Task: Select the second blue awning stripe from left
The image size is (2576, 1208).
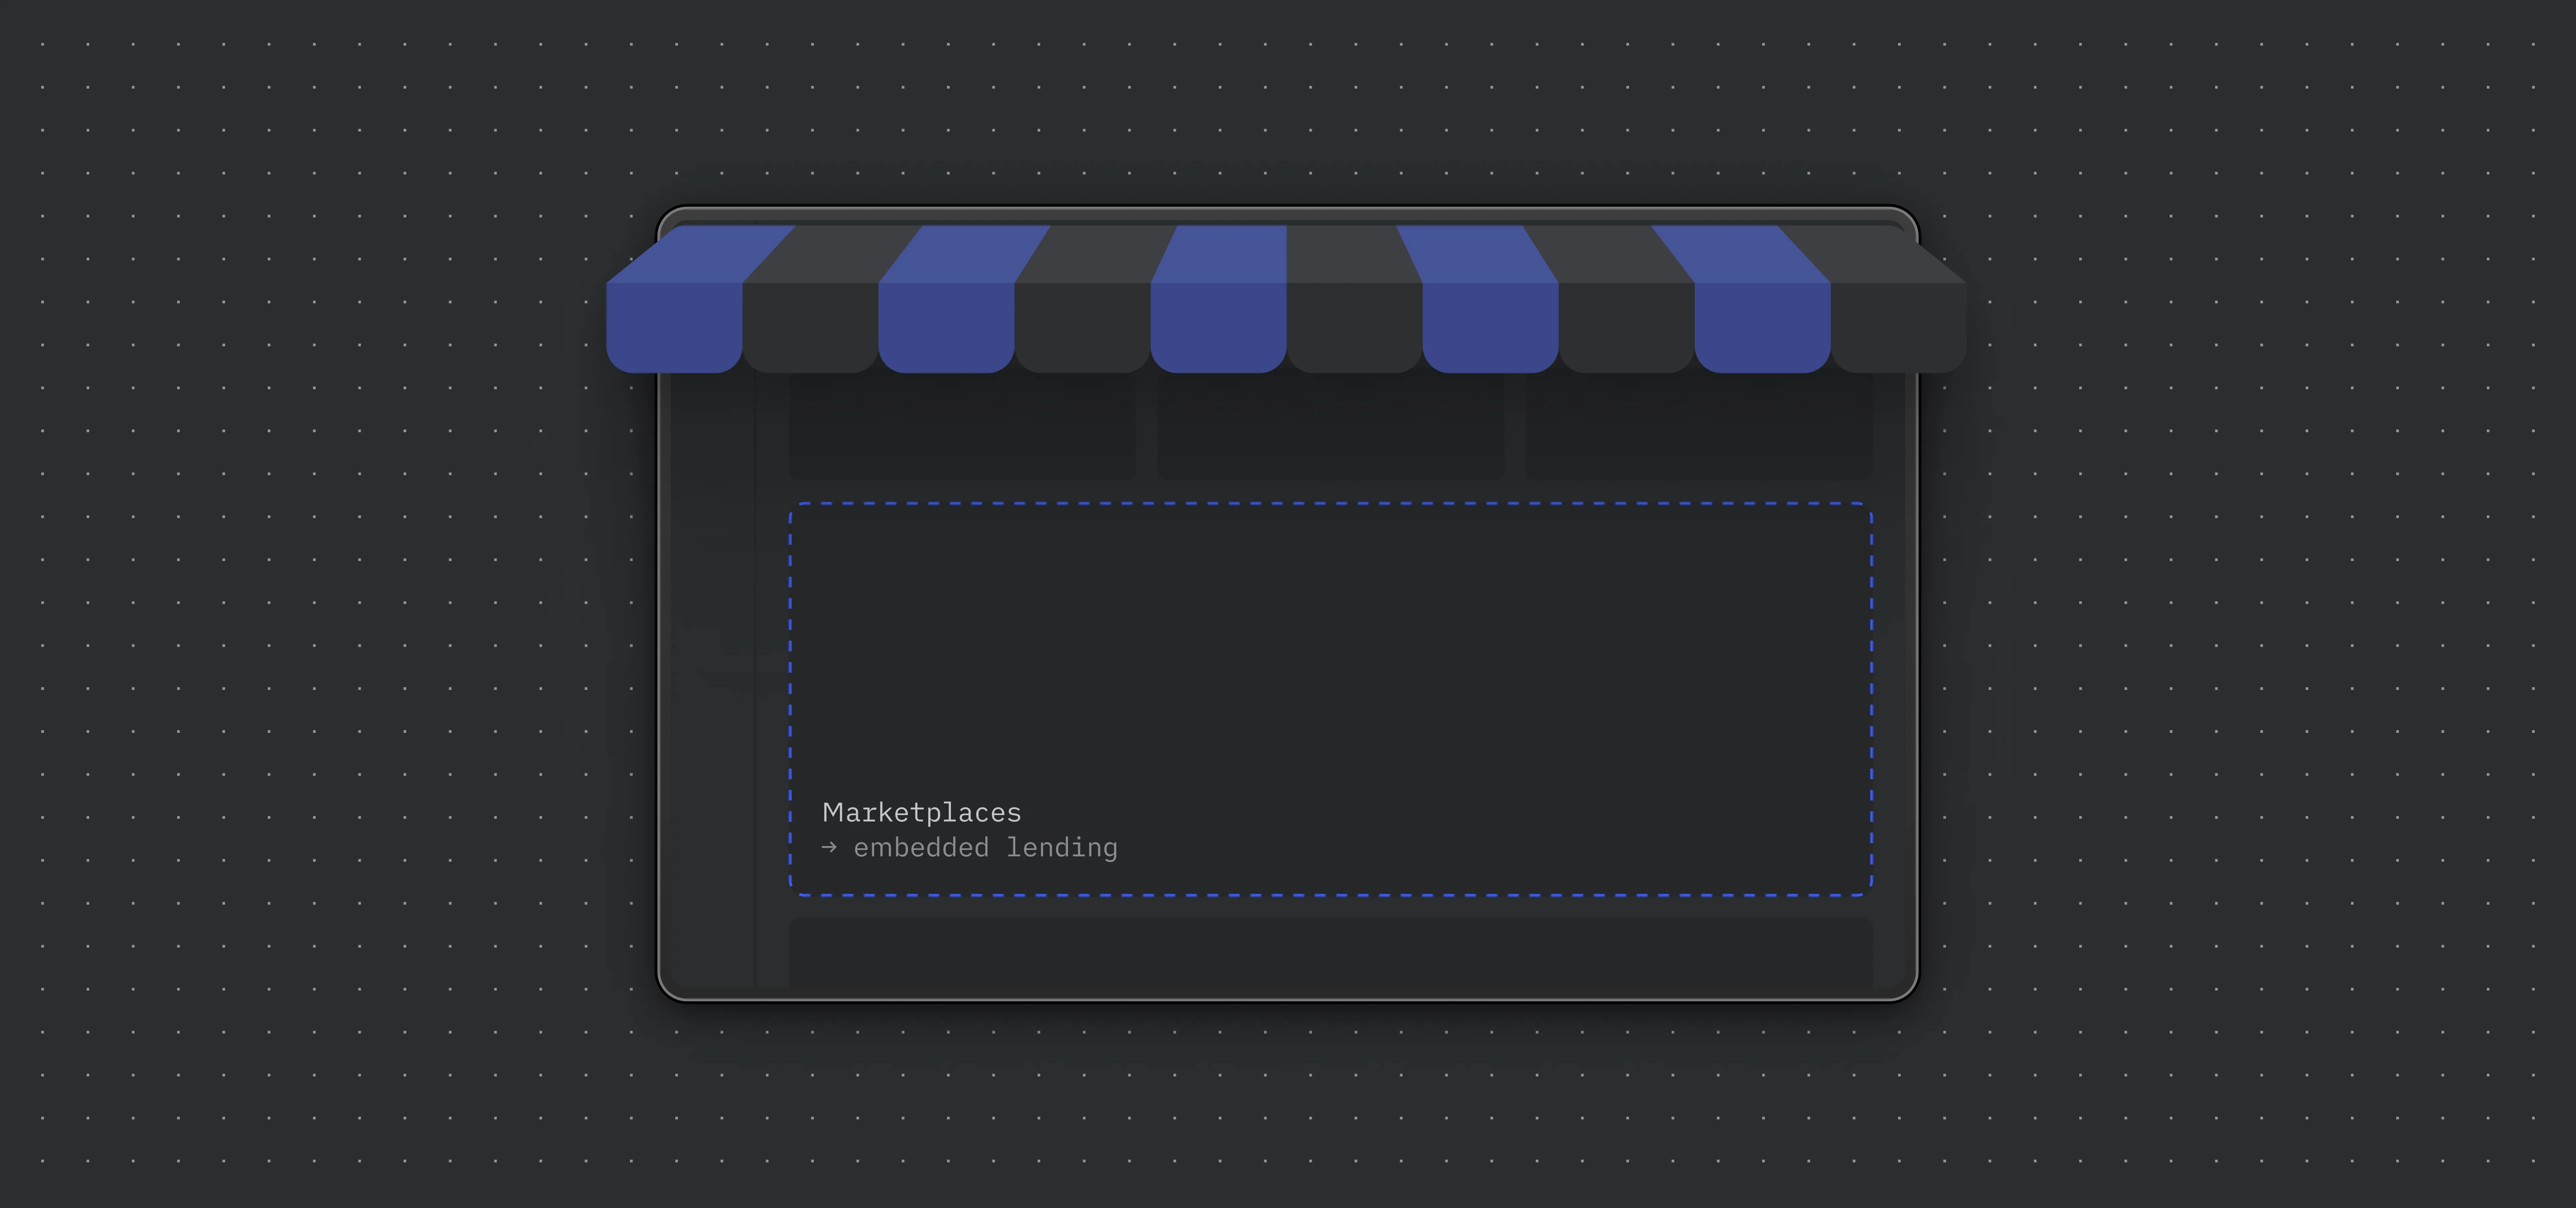Action: coord(946,325)
